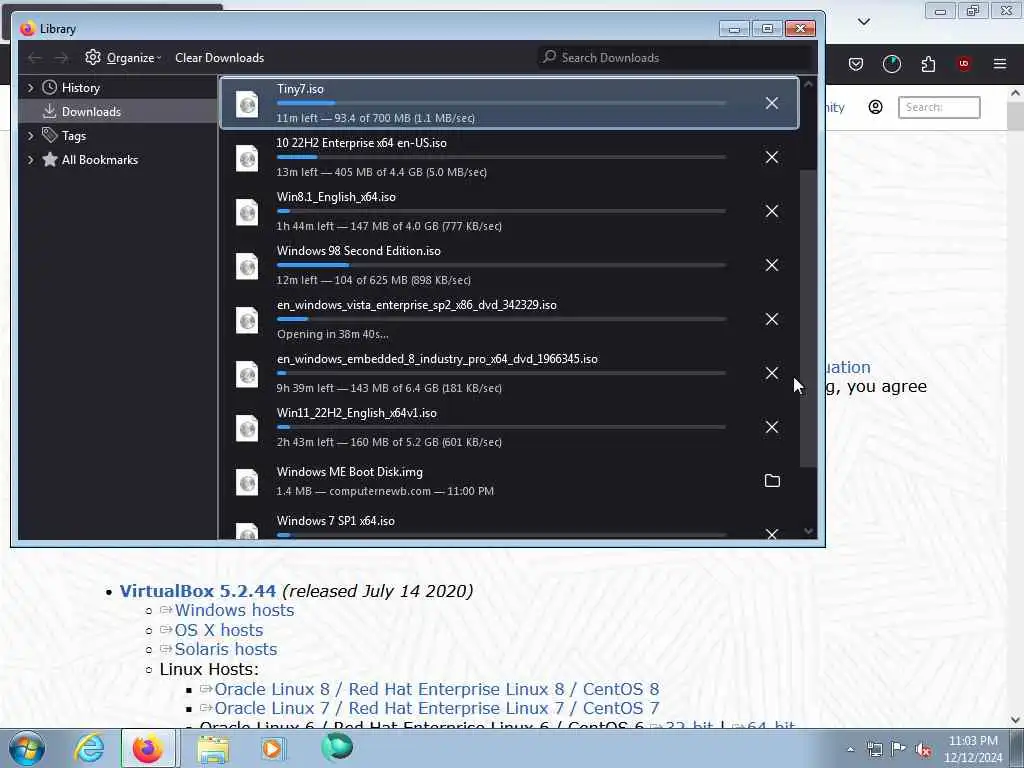Click the account icon on the web page
This screenshot has height=768, width=1024.
[875, 107]
